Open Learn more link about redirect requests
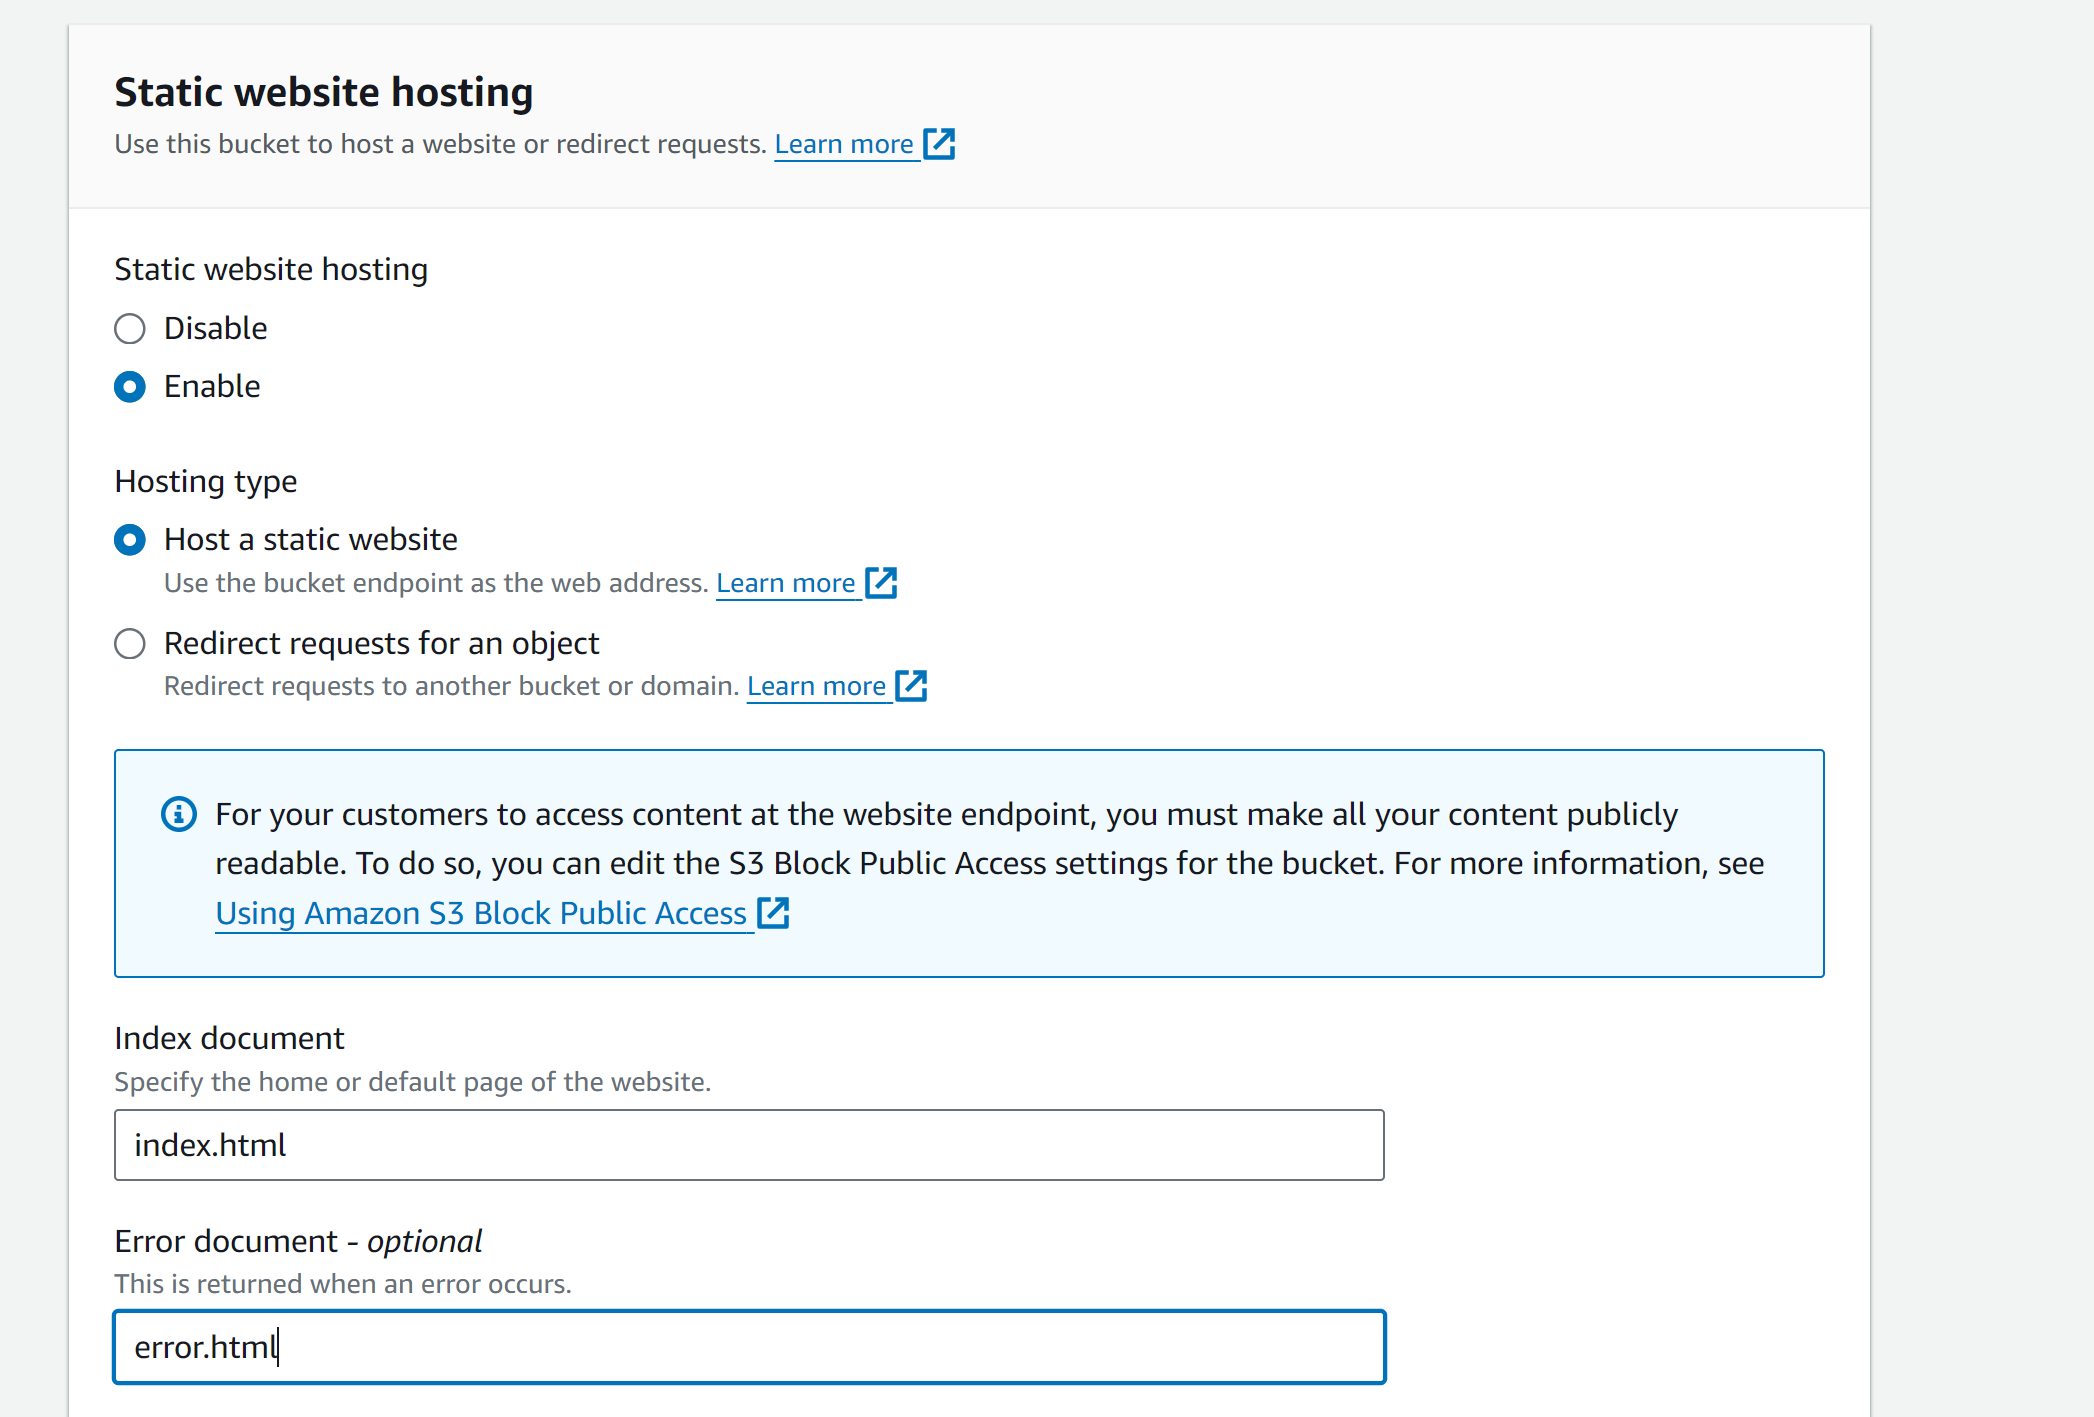The height and width of the screenshot is (1417, 2094). pyautogui.click(x=816, y=686)
